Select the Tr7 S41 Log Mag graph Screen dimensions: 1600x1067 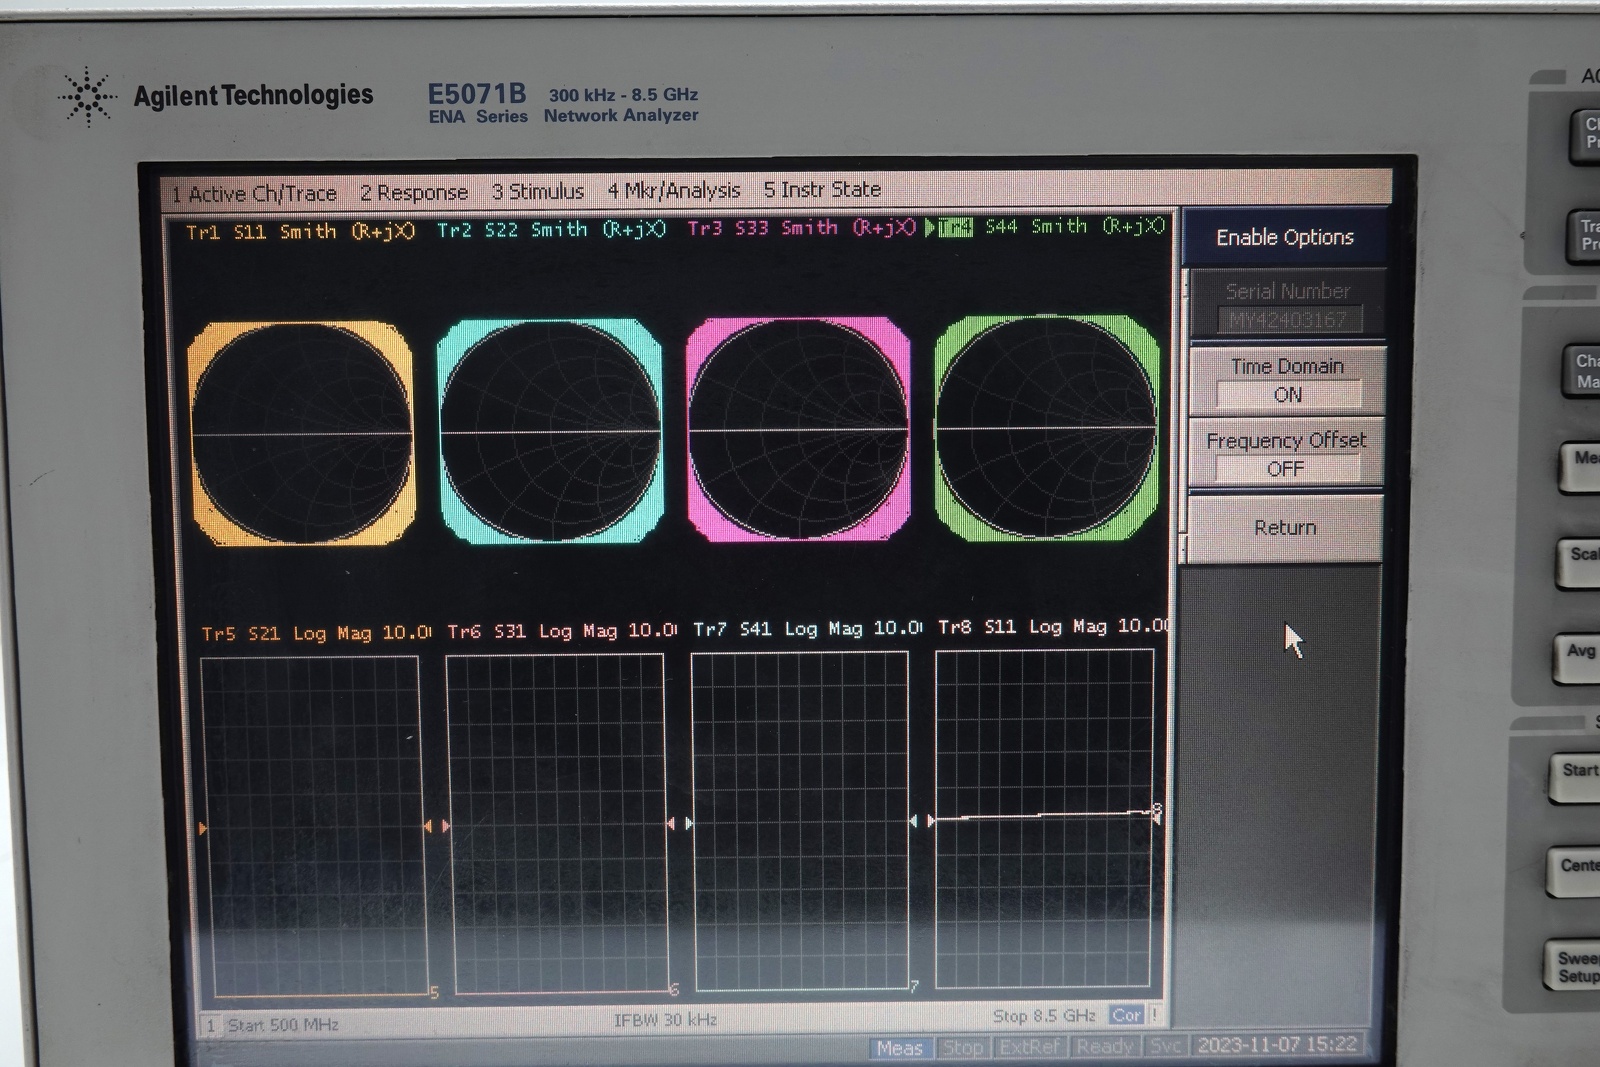800,821
